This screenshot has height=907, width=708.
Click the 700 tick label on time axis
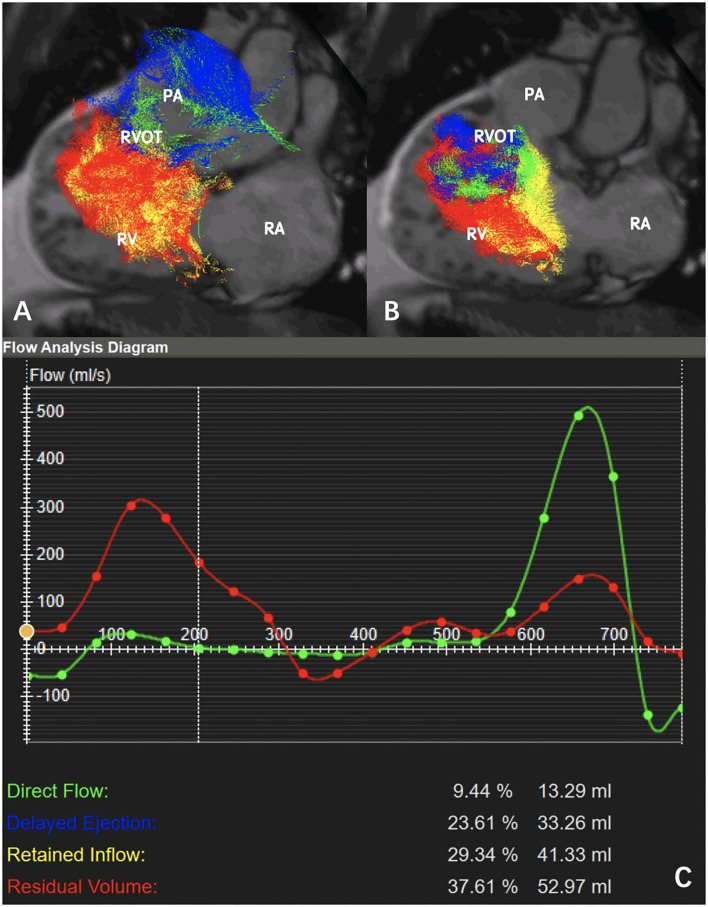[x=614, y=634]
